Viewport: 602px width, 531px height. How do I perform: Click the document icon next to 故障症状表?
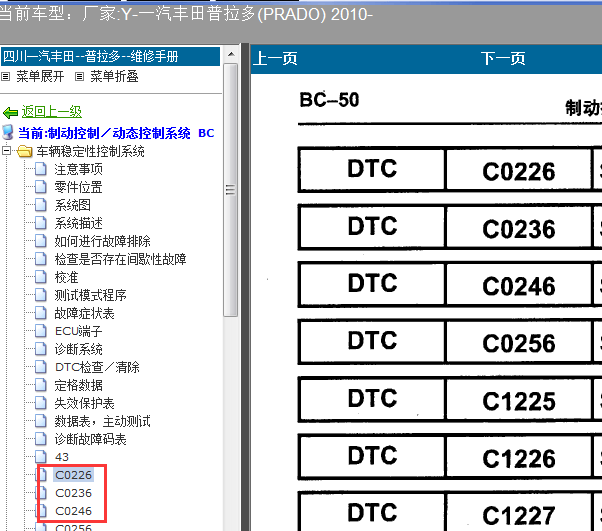41,313
